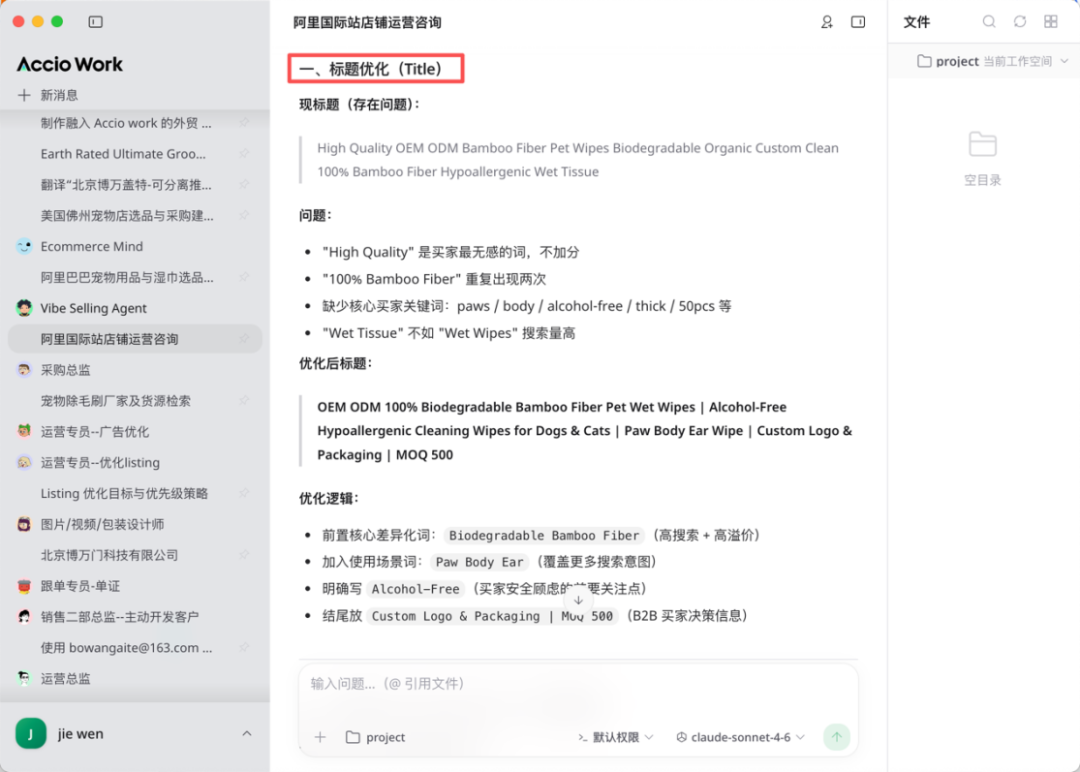
Task: Switch to the 文件 panel tab
Action: (x=916, y=21)
